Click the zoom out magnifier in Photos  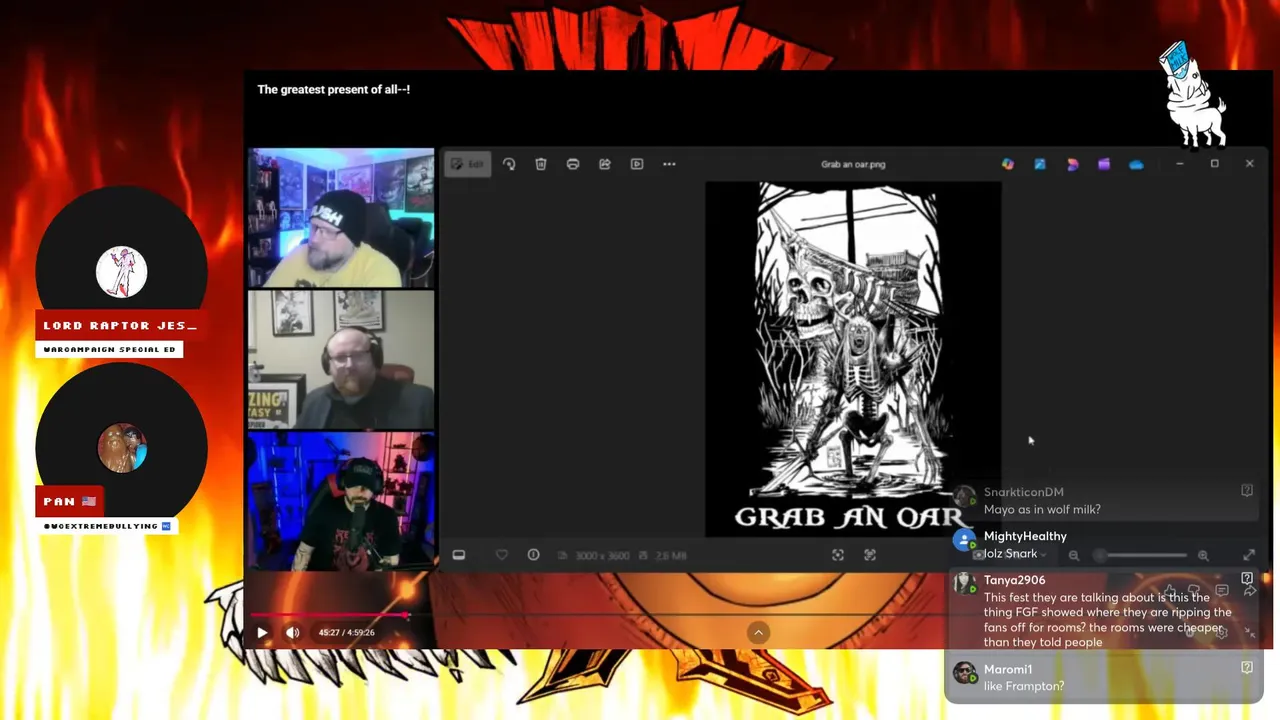pos(1074,555)
